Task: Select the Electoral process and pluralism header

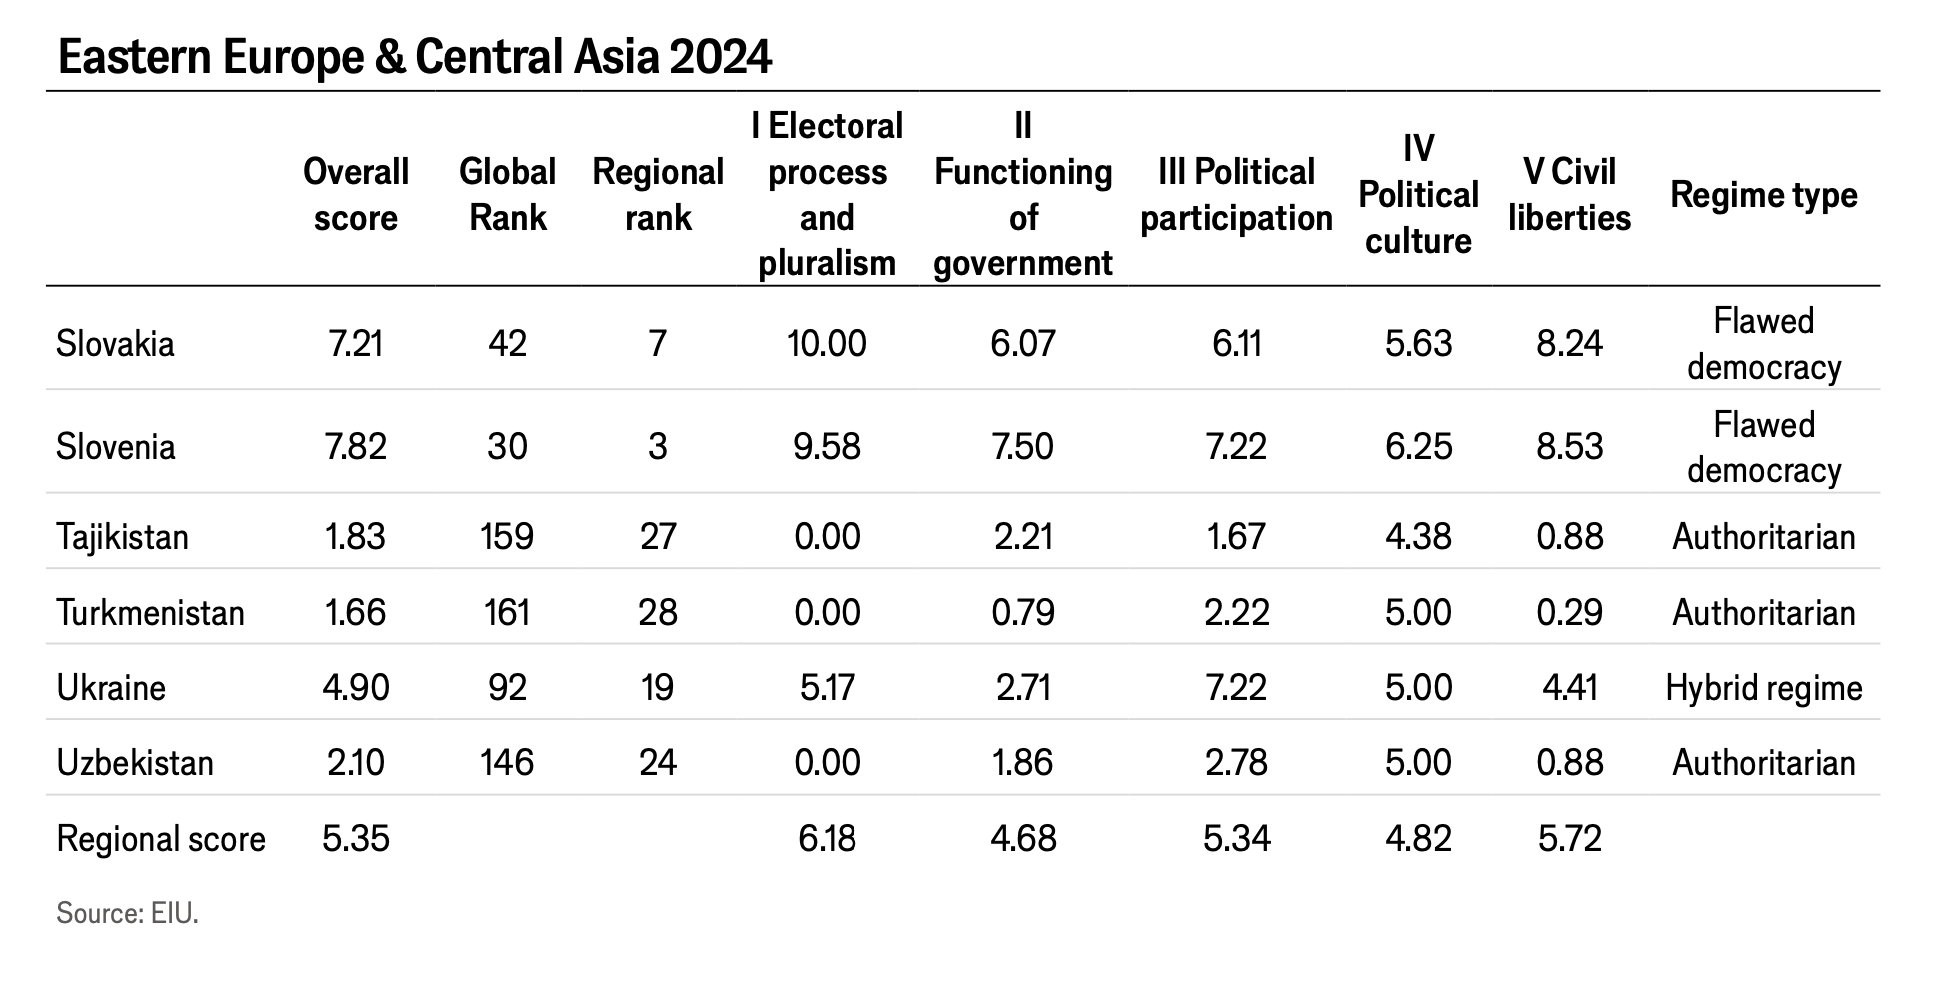Action: click(x=827, y=195)
